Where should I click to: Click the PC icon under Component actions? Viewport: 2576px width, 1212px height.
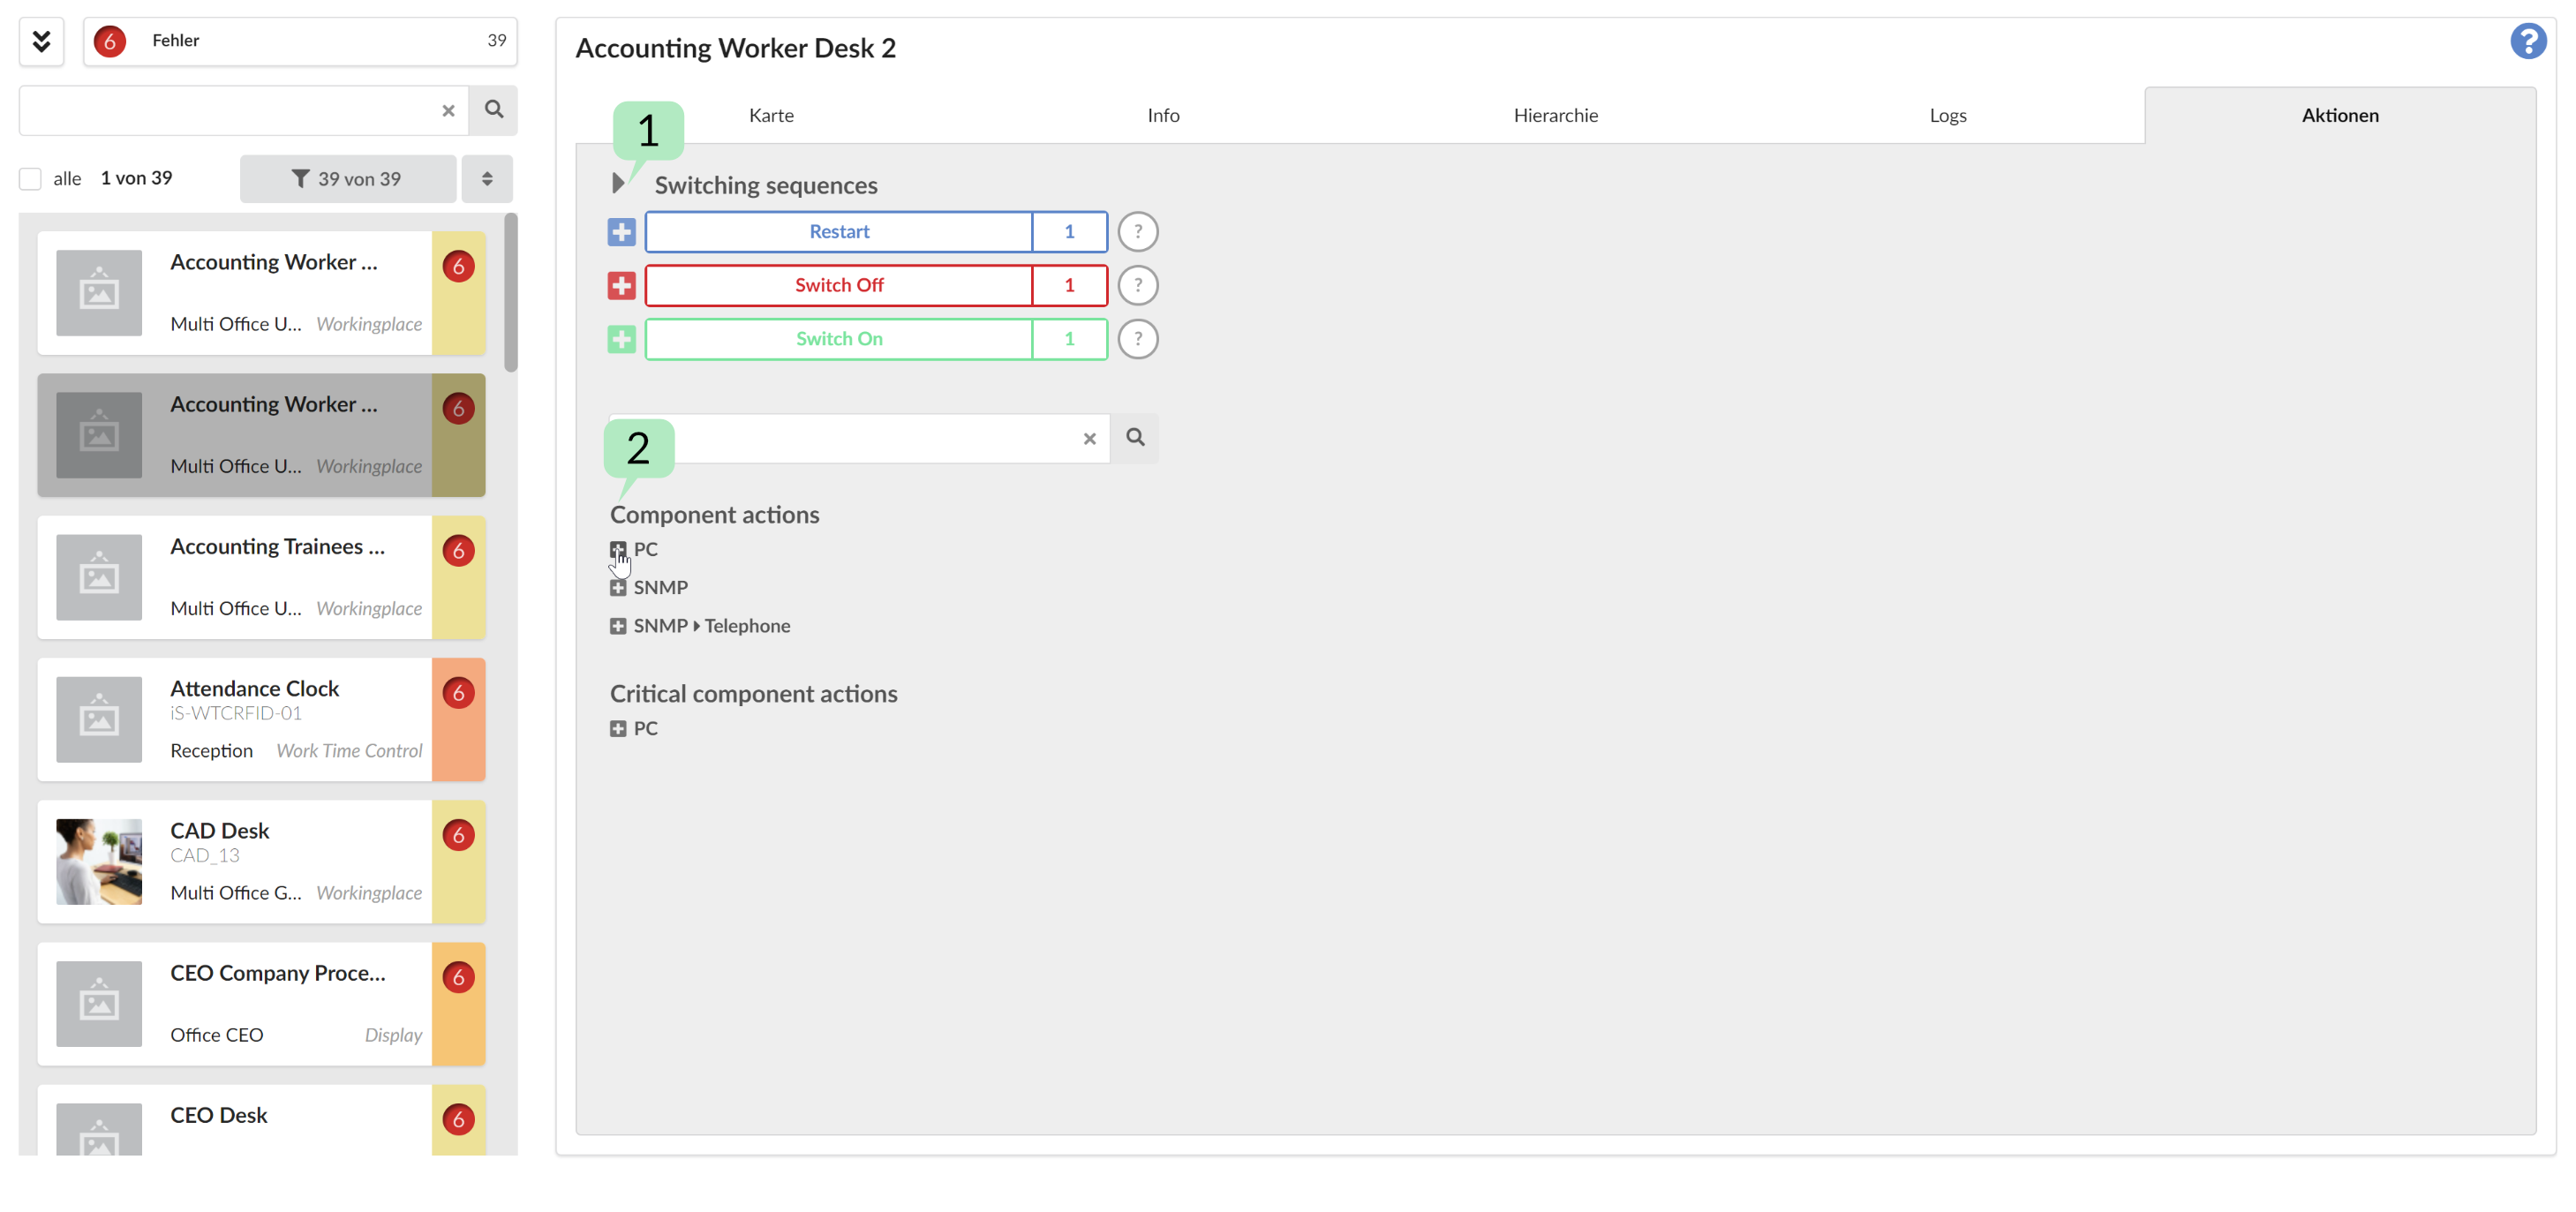[618, 548]
